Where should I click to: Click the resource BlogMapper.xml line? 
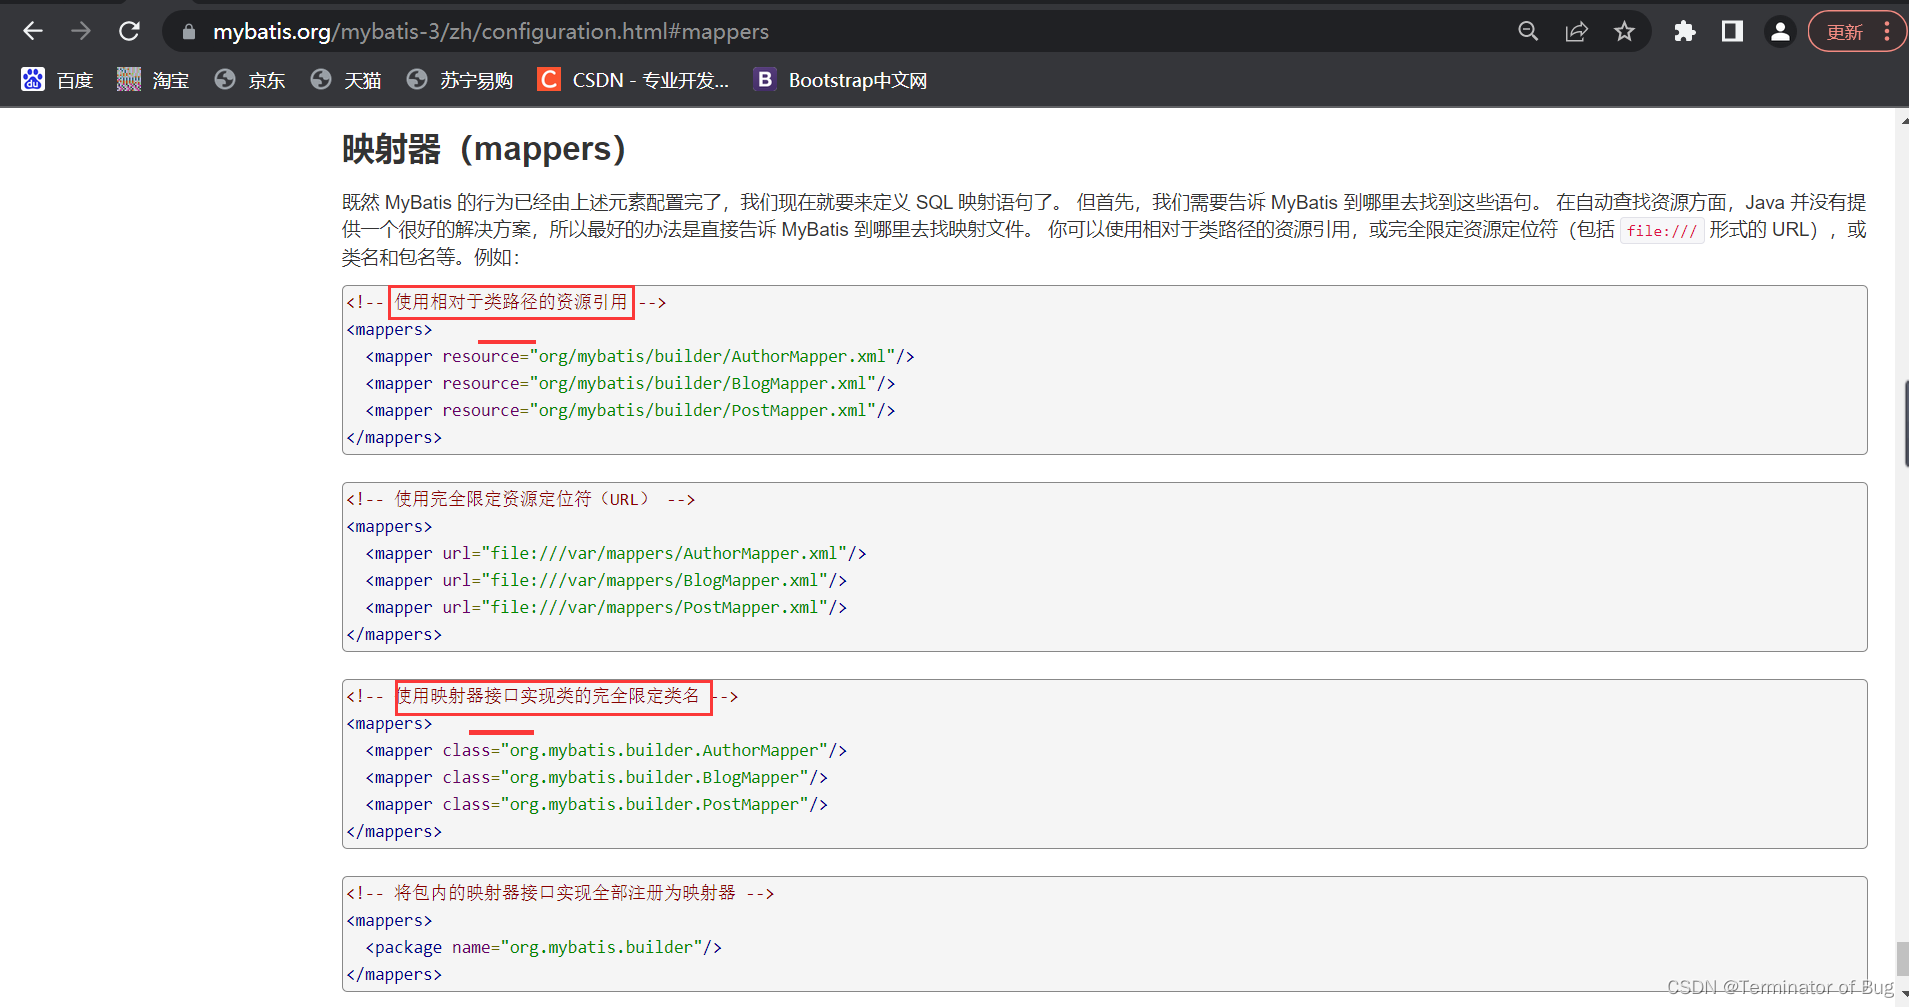[630, 383]
